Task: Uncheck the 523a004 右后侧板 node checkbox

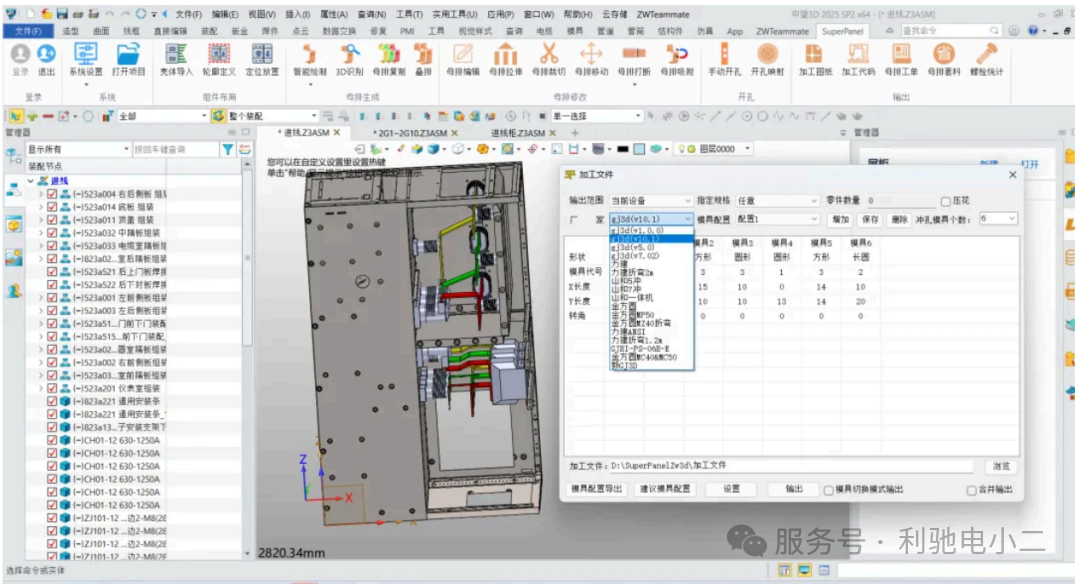Action: [x=52, y=194]
